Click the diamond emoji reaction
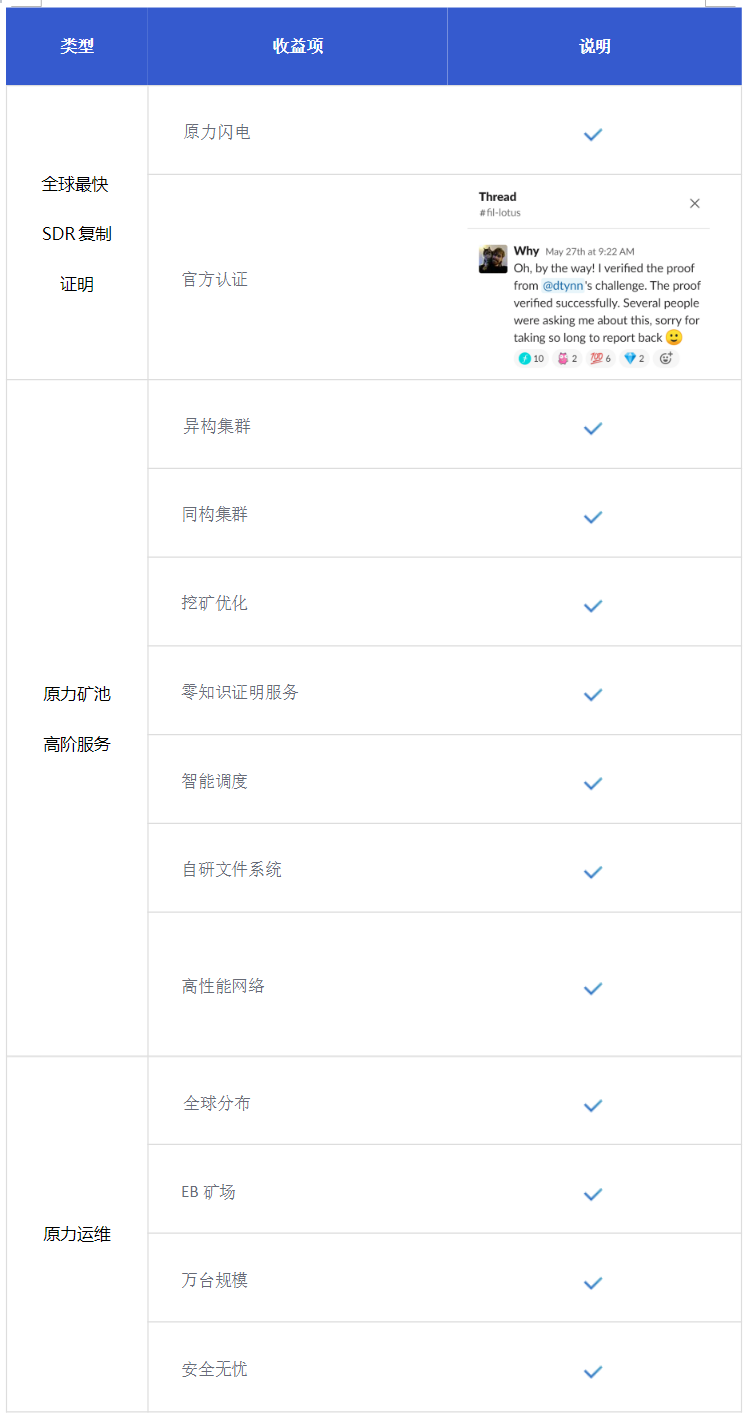The image size is (753, 1425). tap(632, 358)
